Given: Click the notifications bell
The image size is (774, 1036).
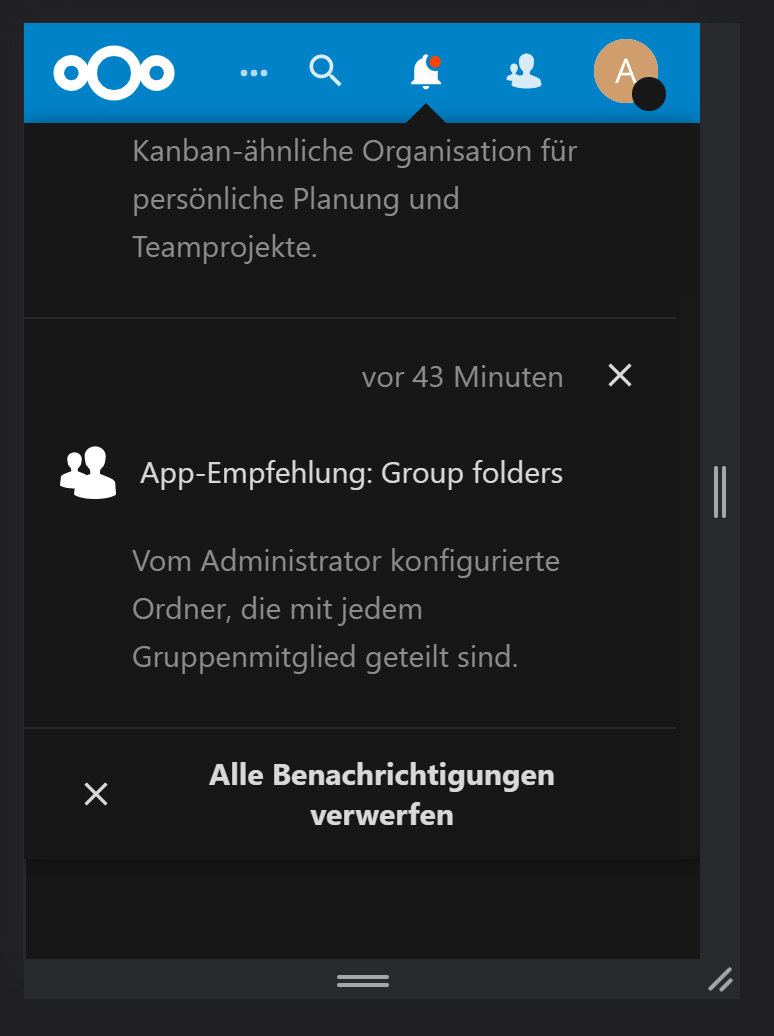Looking at the screenshot, I should pyautogui.click(x=424, y=72).
